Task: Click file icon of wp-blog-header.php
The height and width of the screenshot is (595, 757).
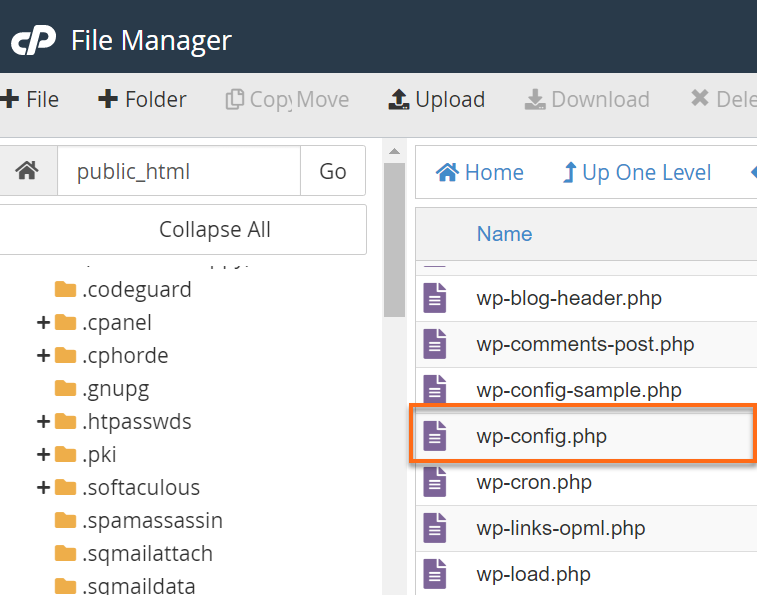Action: tap(435, 298)
